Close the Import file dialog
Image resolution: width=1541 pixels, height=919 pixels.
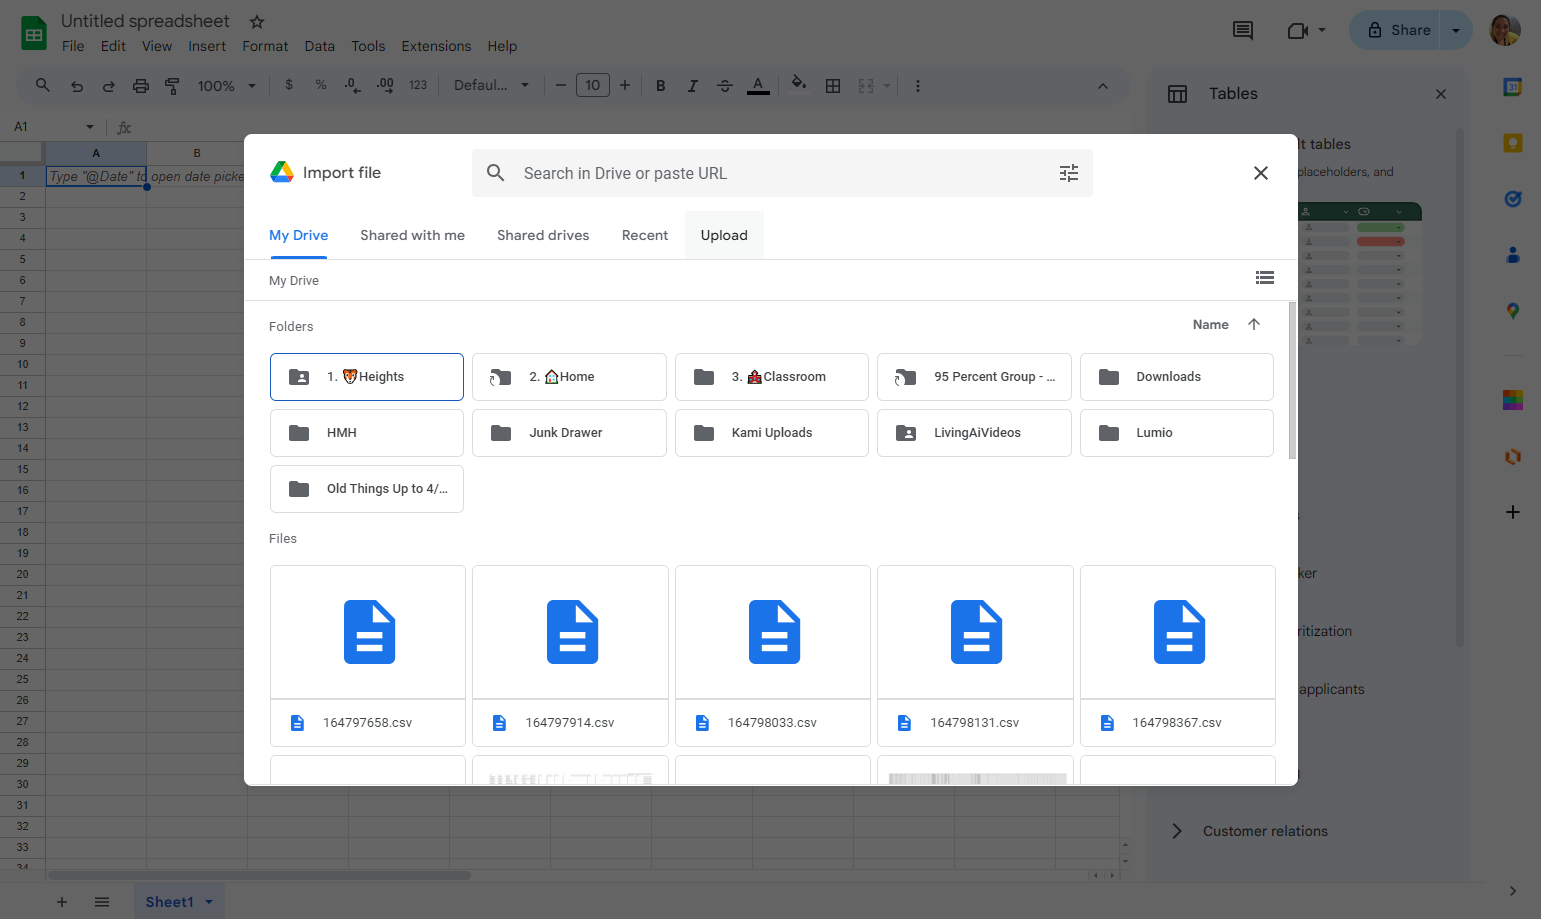[x=1261, y=173]
